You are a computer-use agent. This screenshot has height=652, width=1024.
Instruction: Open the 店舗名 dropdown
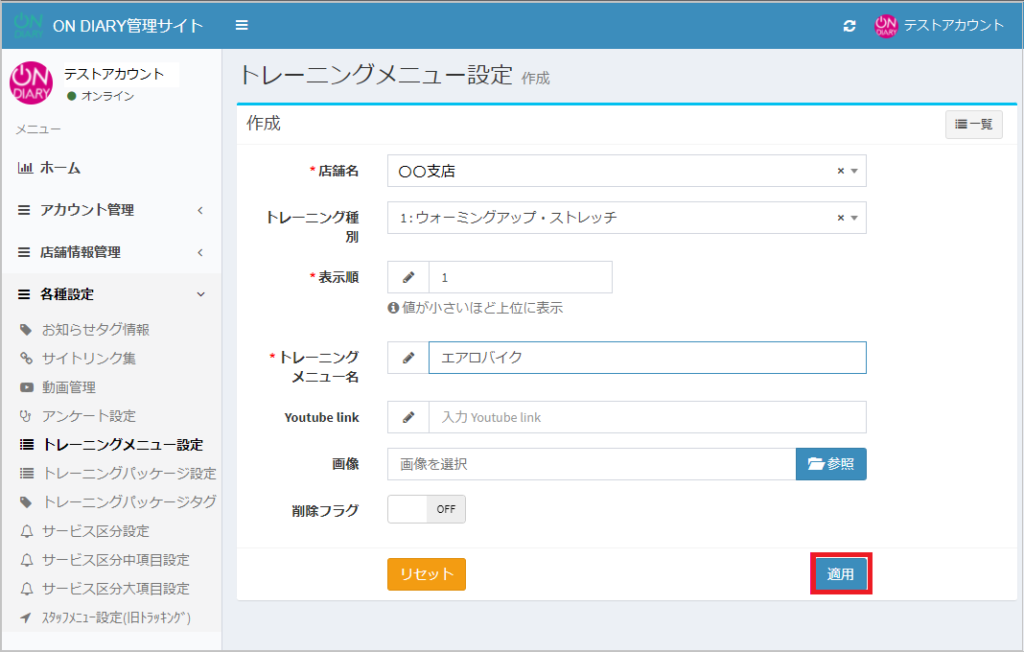(620, 171)
